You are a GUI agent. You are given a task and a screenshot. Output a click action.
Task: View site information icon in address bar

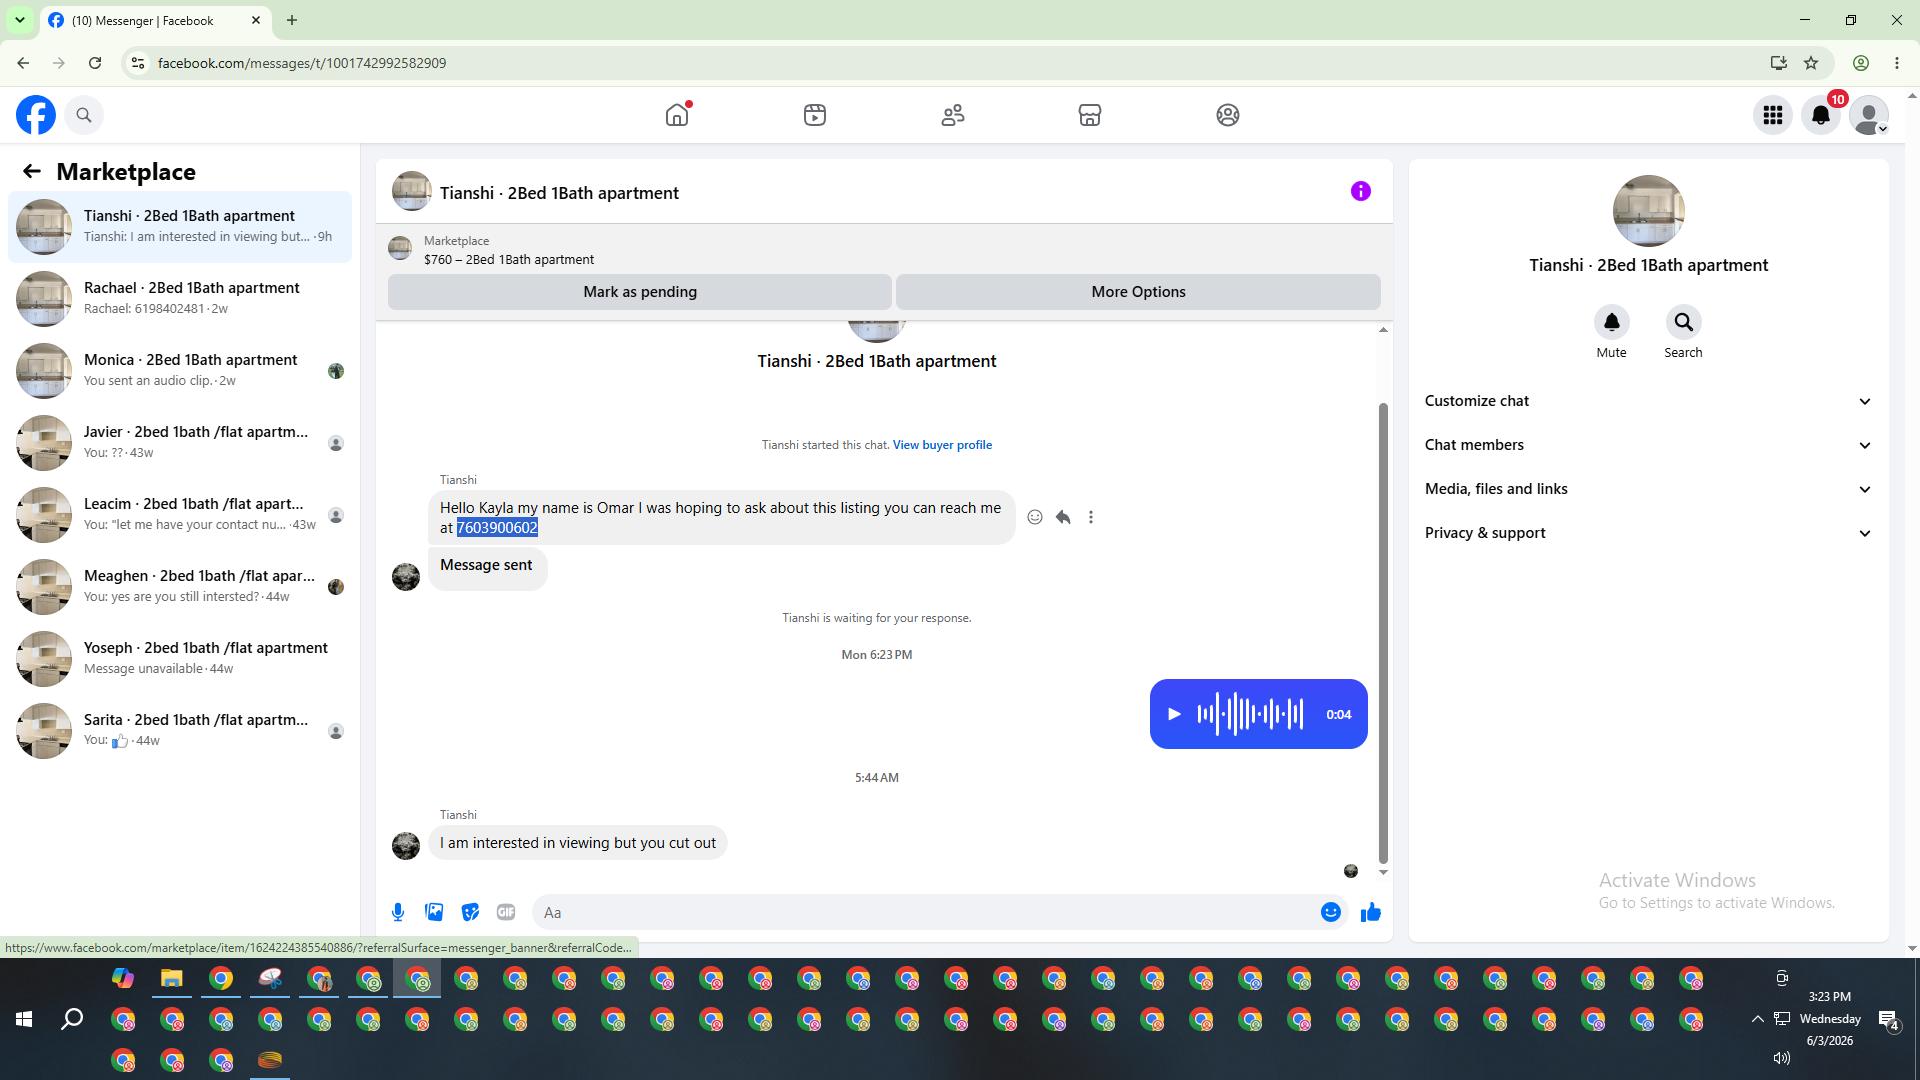tap(138, 63)
